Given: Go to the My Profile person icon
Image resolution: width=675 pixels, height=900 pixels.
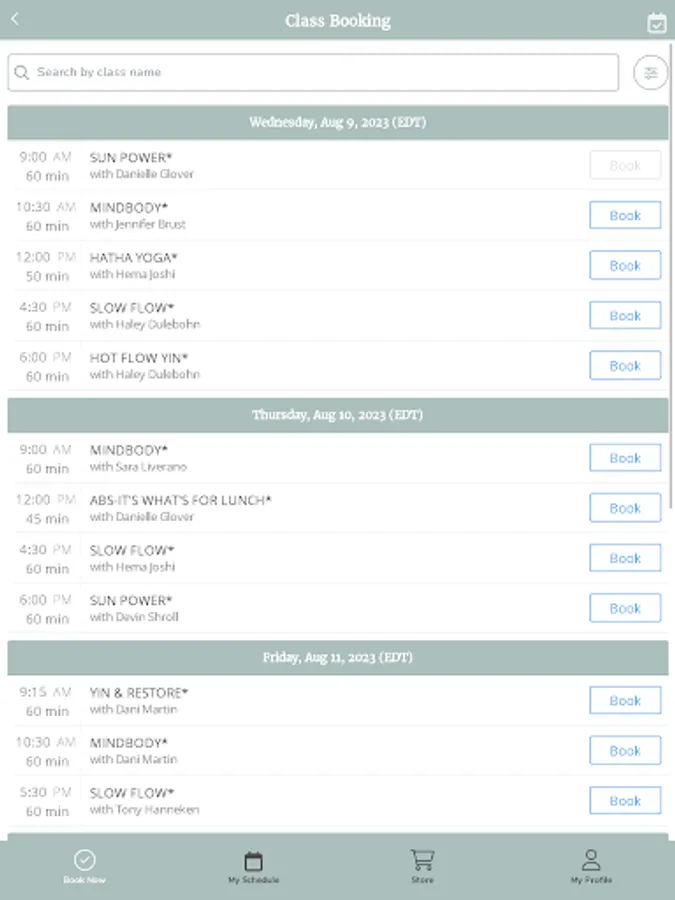Looking at the screenshot, I should (x=591, y=860).
